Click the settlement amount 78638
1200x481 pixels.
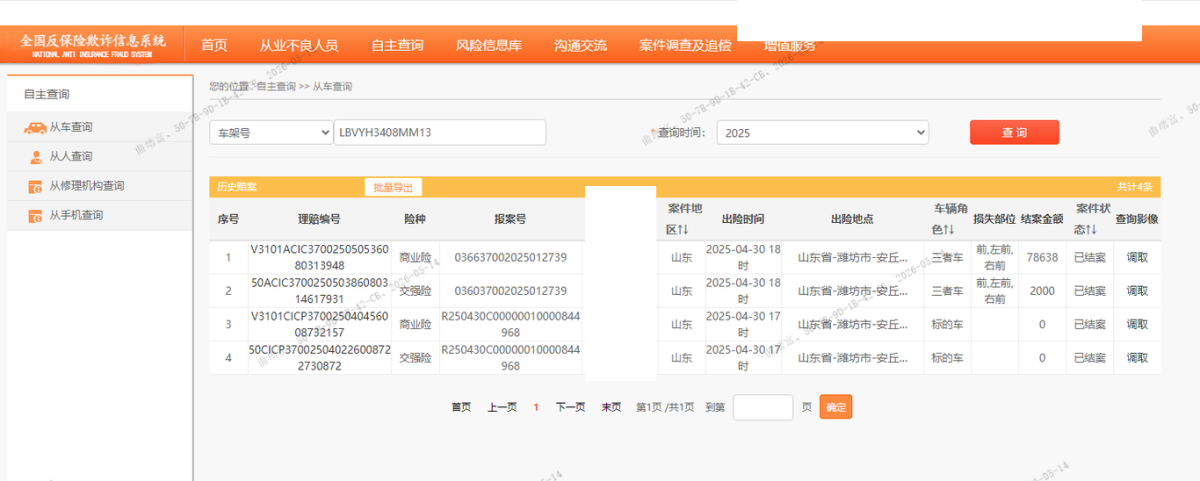pos(1042,258)
